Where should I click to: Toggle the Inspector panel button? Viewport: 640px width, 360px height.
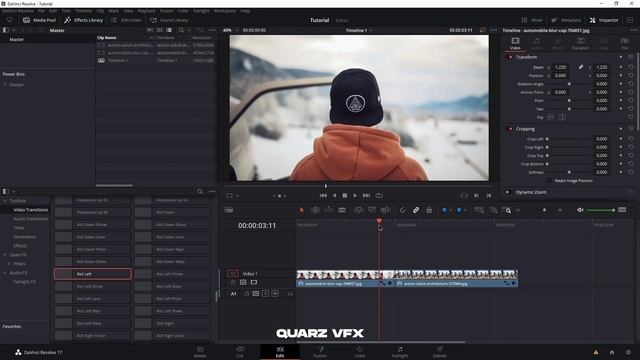(x=604, y=20)
